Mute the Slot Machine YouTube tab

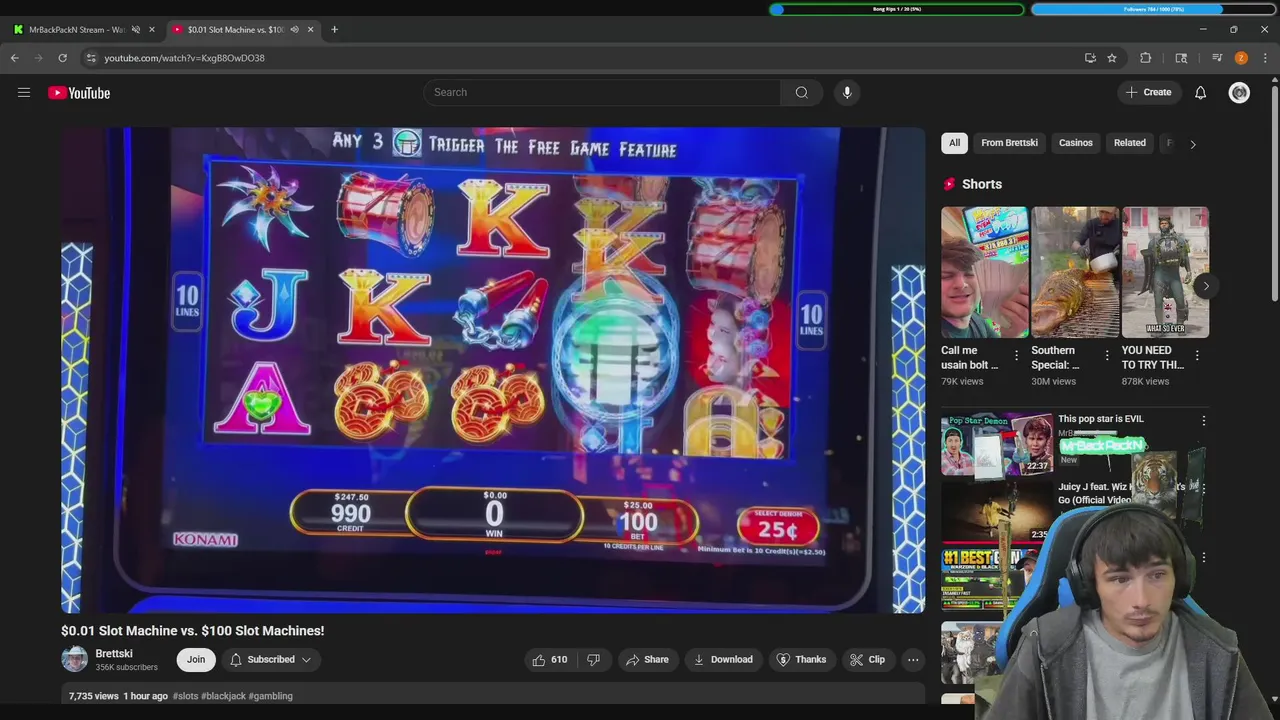[x=294, y=29]
